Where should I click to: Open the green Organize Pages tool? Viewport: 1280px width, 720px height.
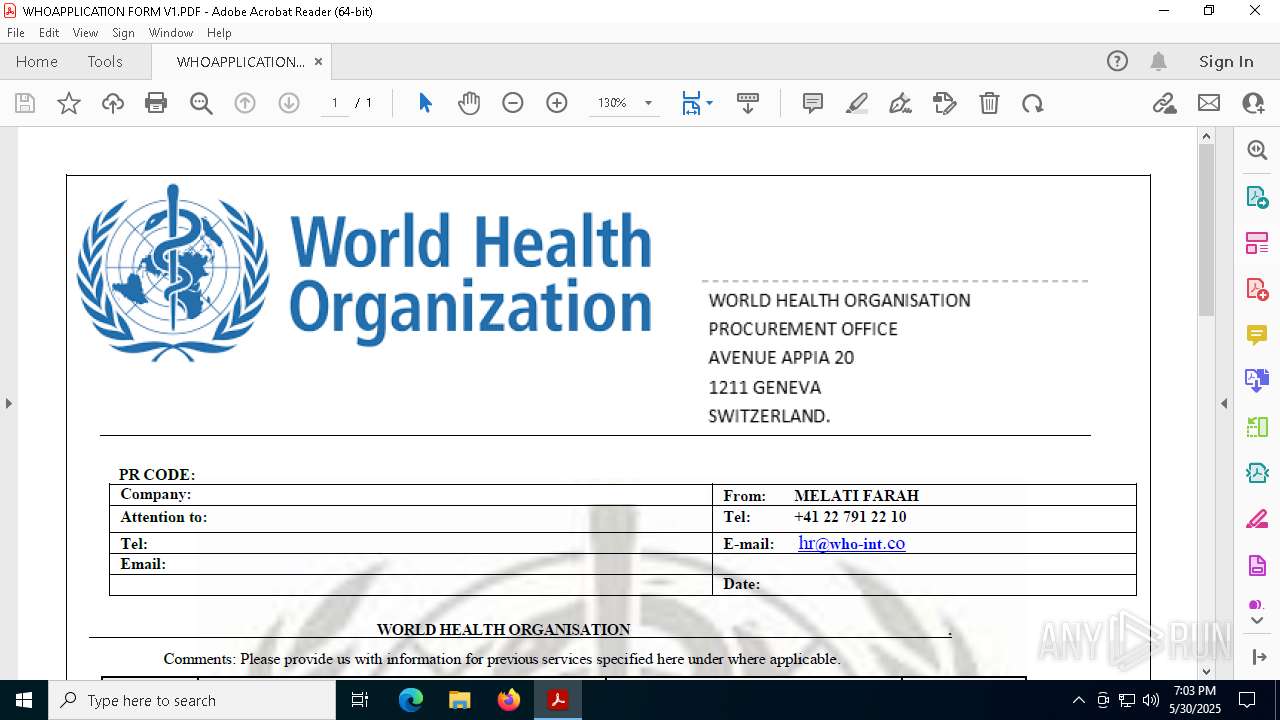pos(1257,427)
